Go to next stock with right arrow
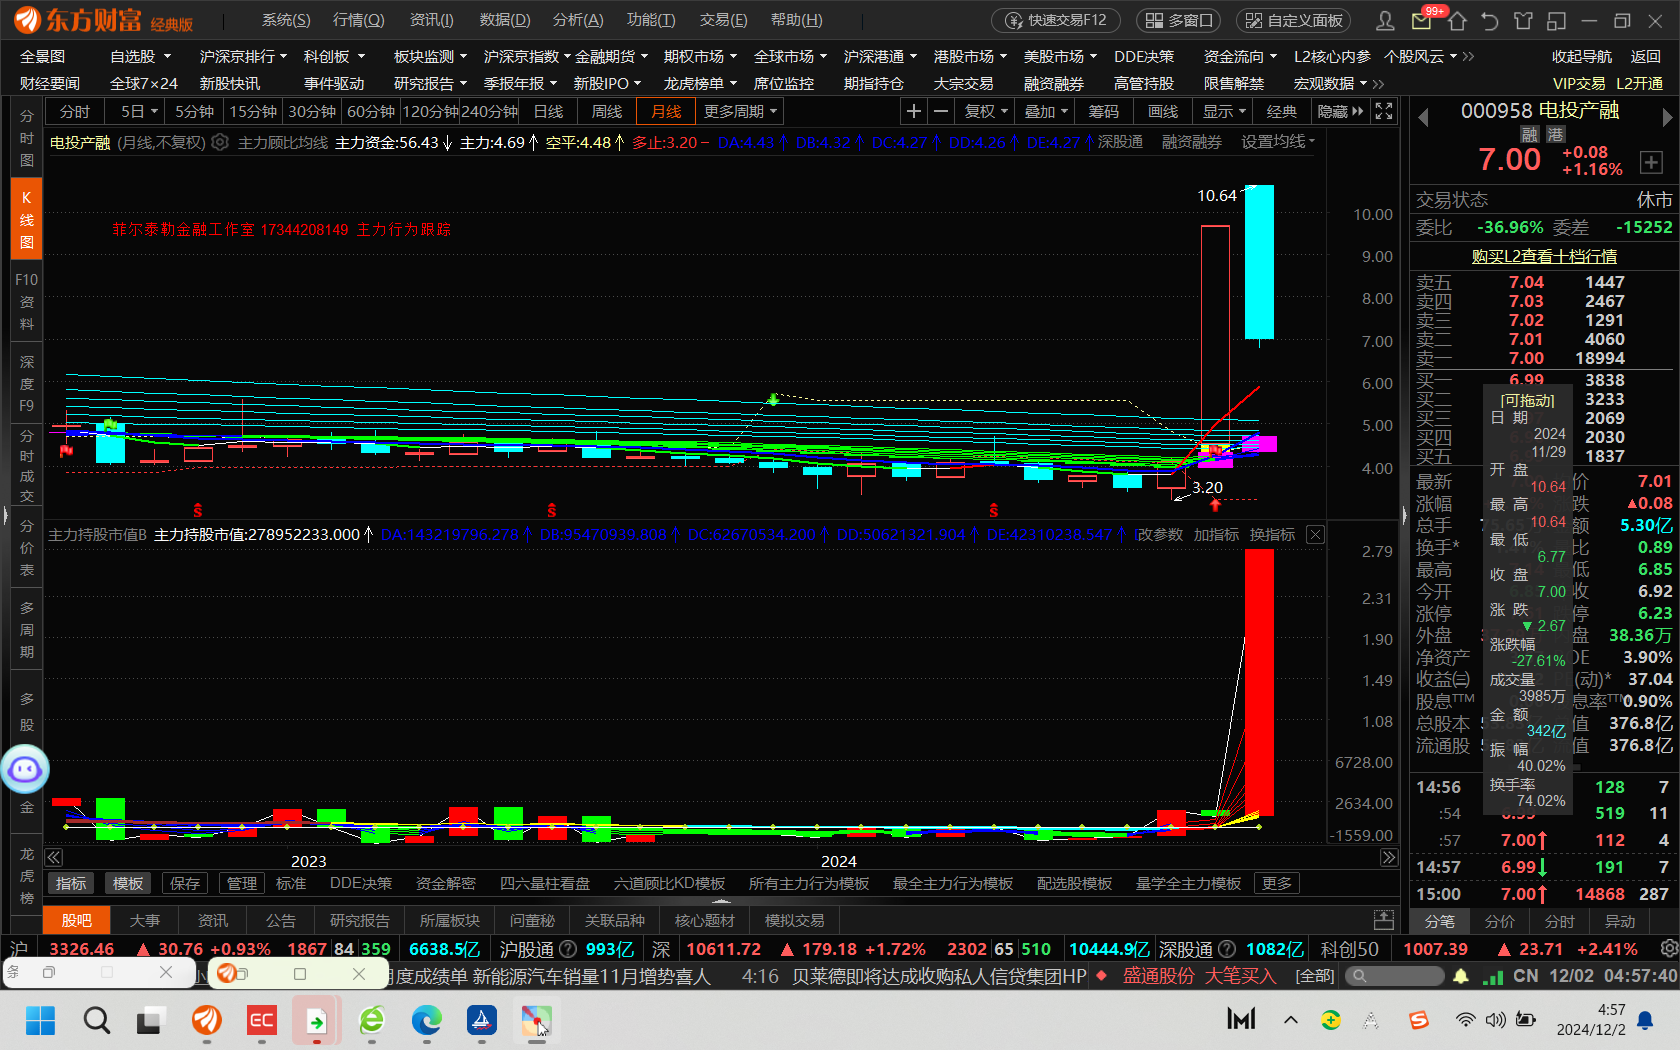Viewport: 1680px width, 1050px height. [x=1667, y=118]
